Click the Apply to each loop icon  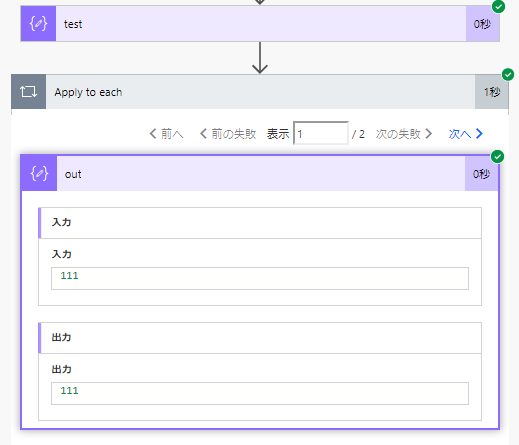click(x=29, y=92)
